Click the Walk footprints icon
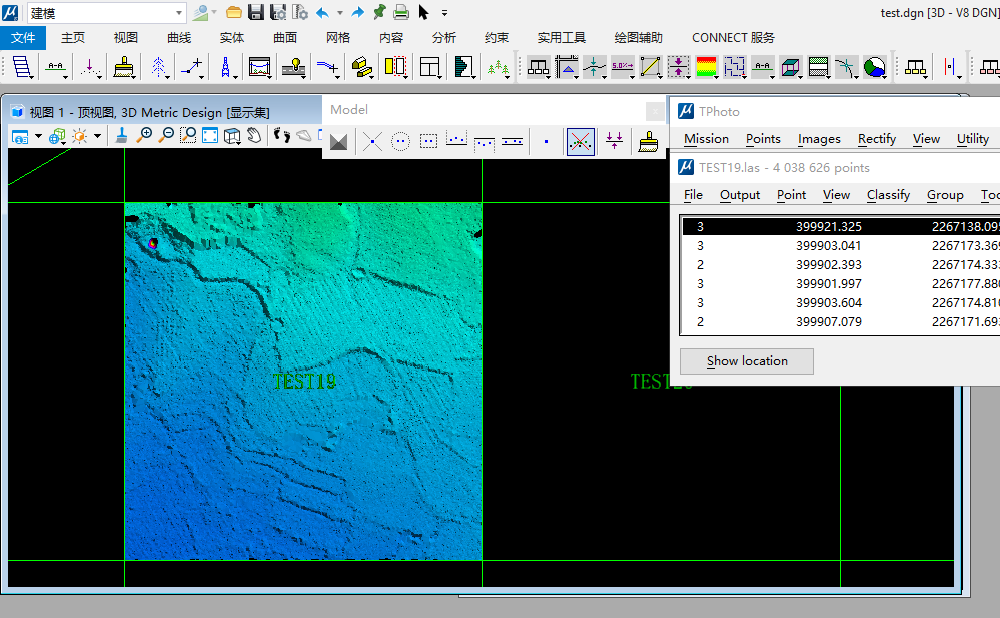The width and height of the screenshot is (1000, 618). tap(282, 136)
